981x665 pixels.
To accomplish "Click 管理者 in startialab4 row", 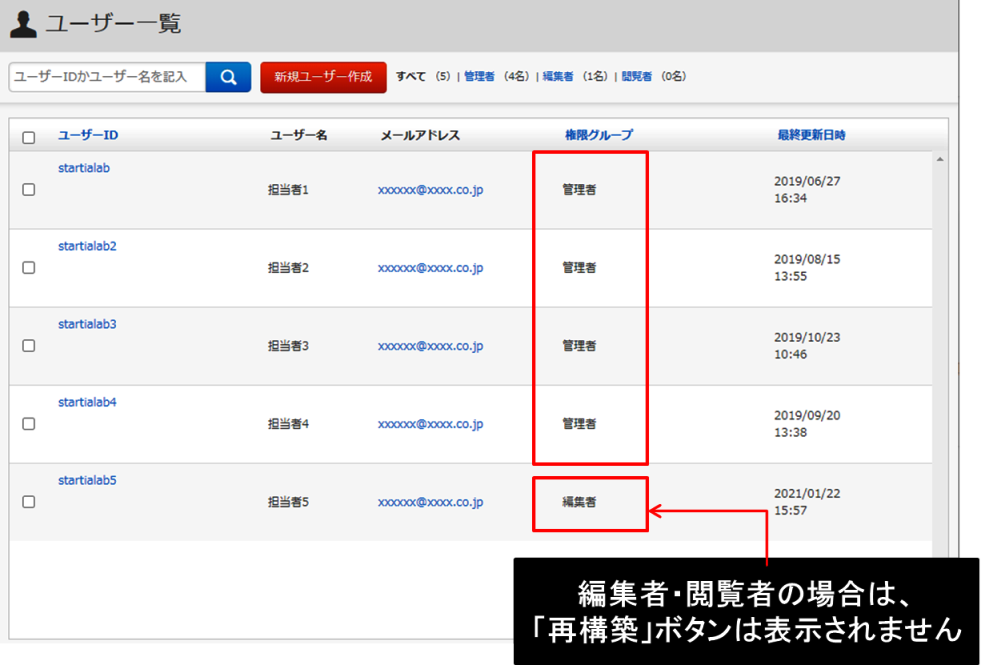I will (579, 424).
